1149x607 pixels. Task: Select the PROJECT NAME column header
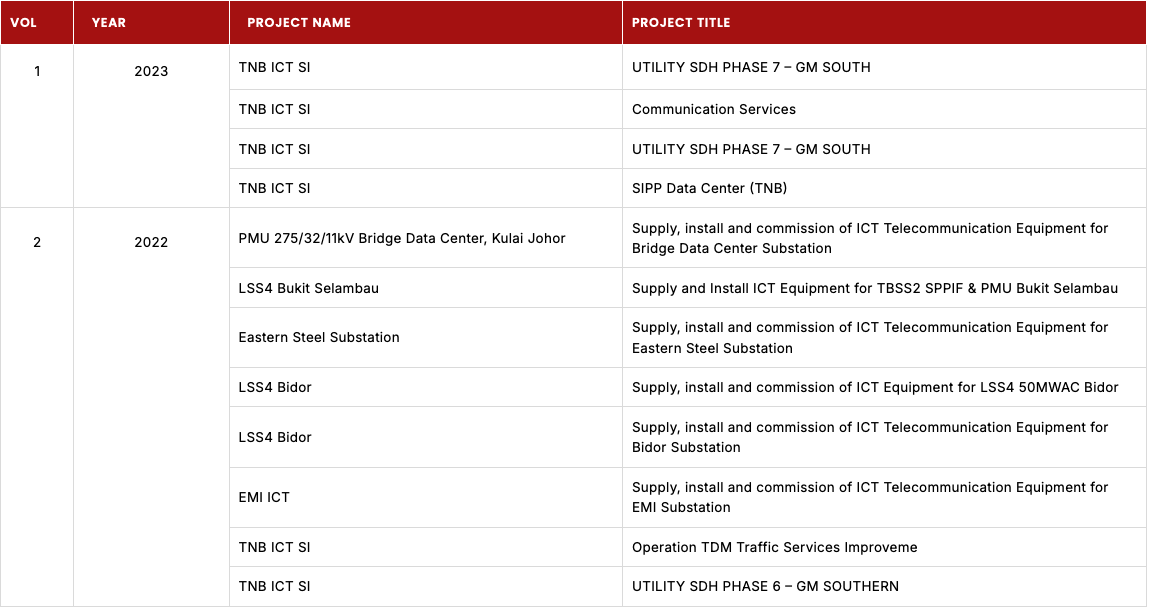tap(298, 23)
